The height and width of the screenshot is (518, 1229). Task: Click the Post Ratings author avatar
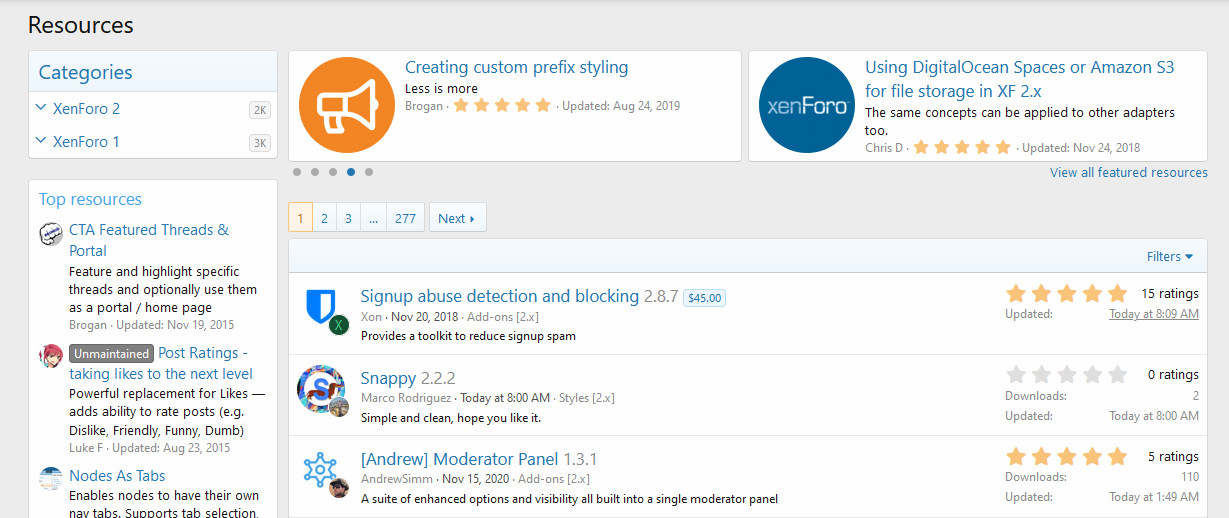point(51,356)
